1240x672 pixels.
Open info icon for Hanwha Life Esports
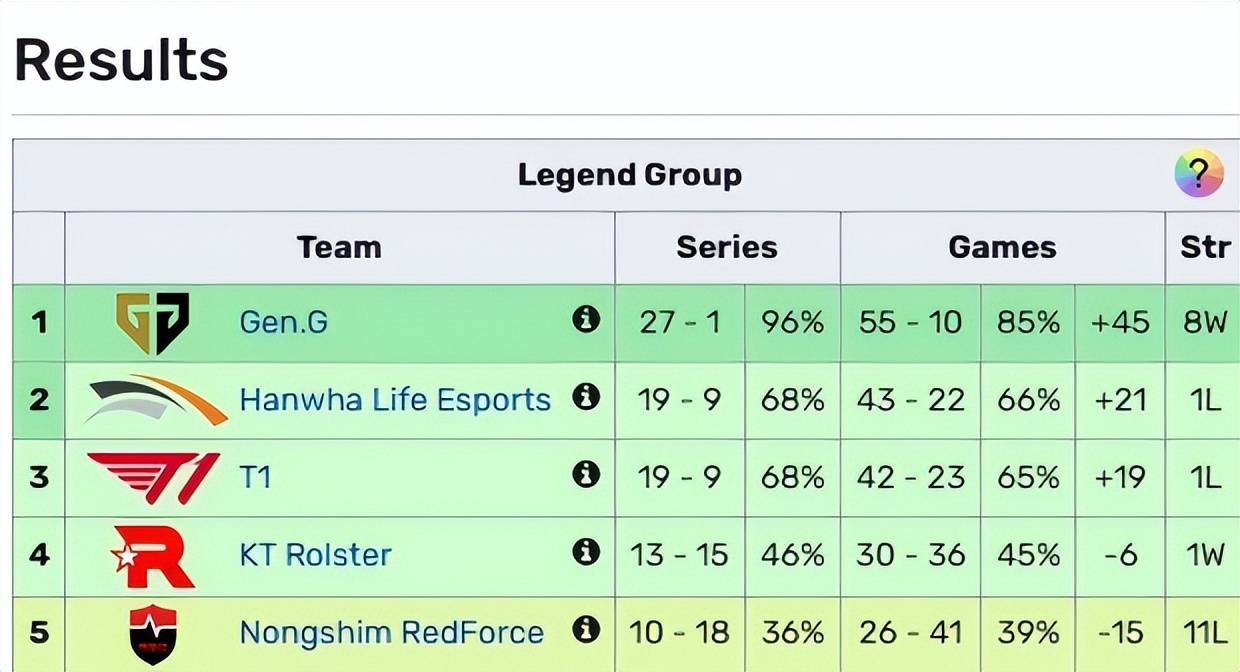click(x=586, y=397)
